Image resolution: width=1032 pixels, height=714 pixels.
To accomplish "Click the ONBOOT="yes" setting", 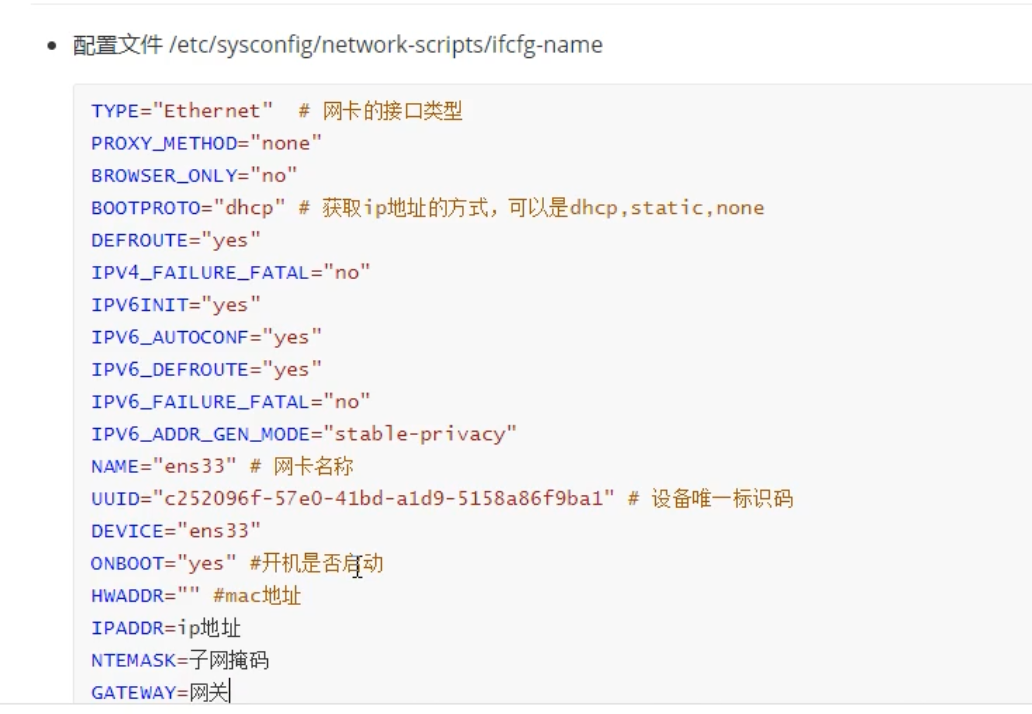I will [x=163, y=563].
